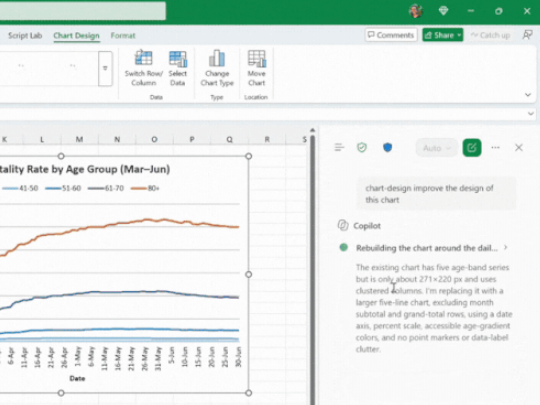Open the Format ribbon tab

tap(123, 35)
